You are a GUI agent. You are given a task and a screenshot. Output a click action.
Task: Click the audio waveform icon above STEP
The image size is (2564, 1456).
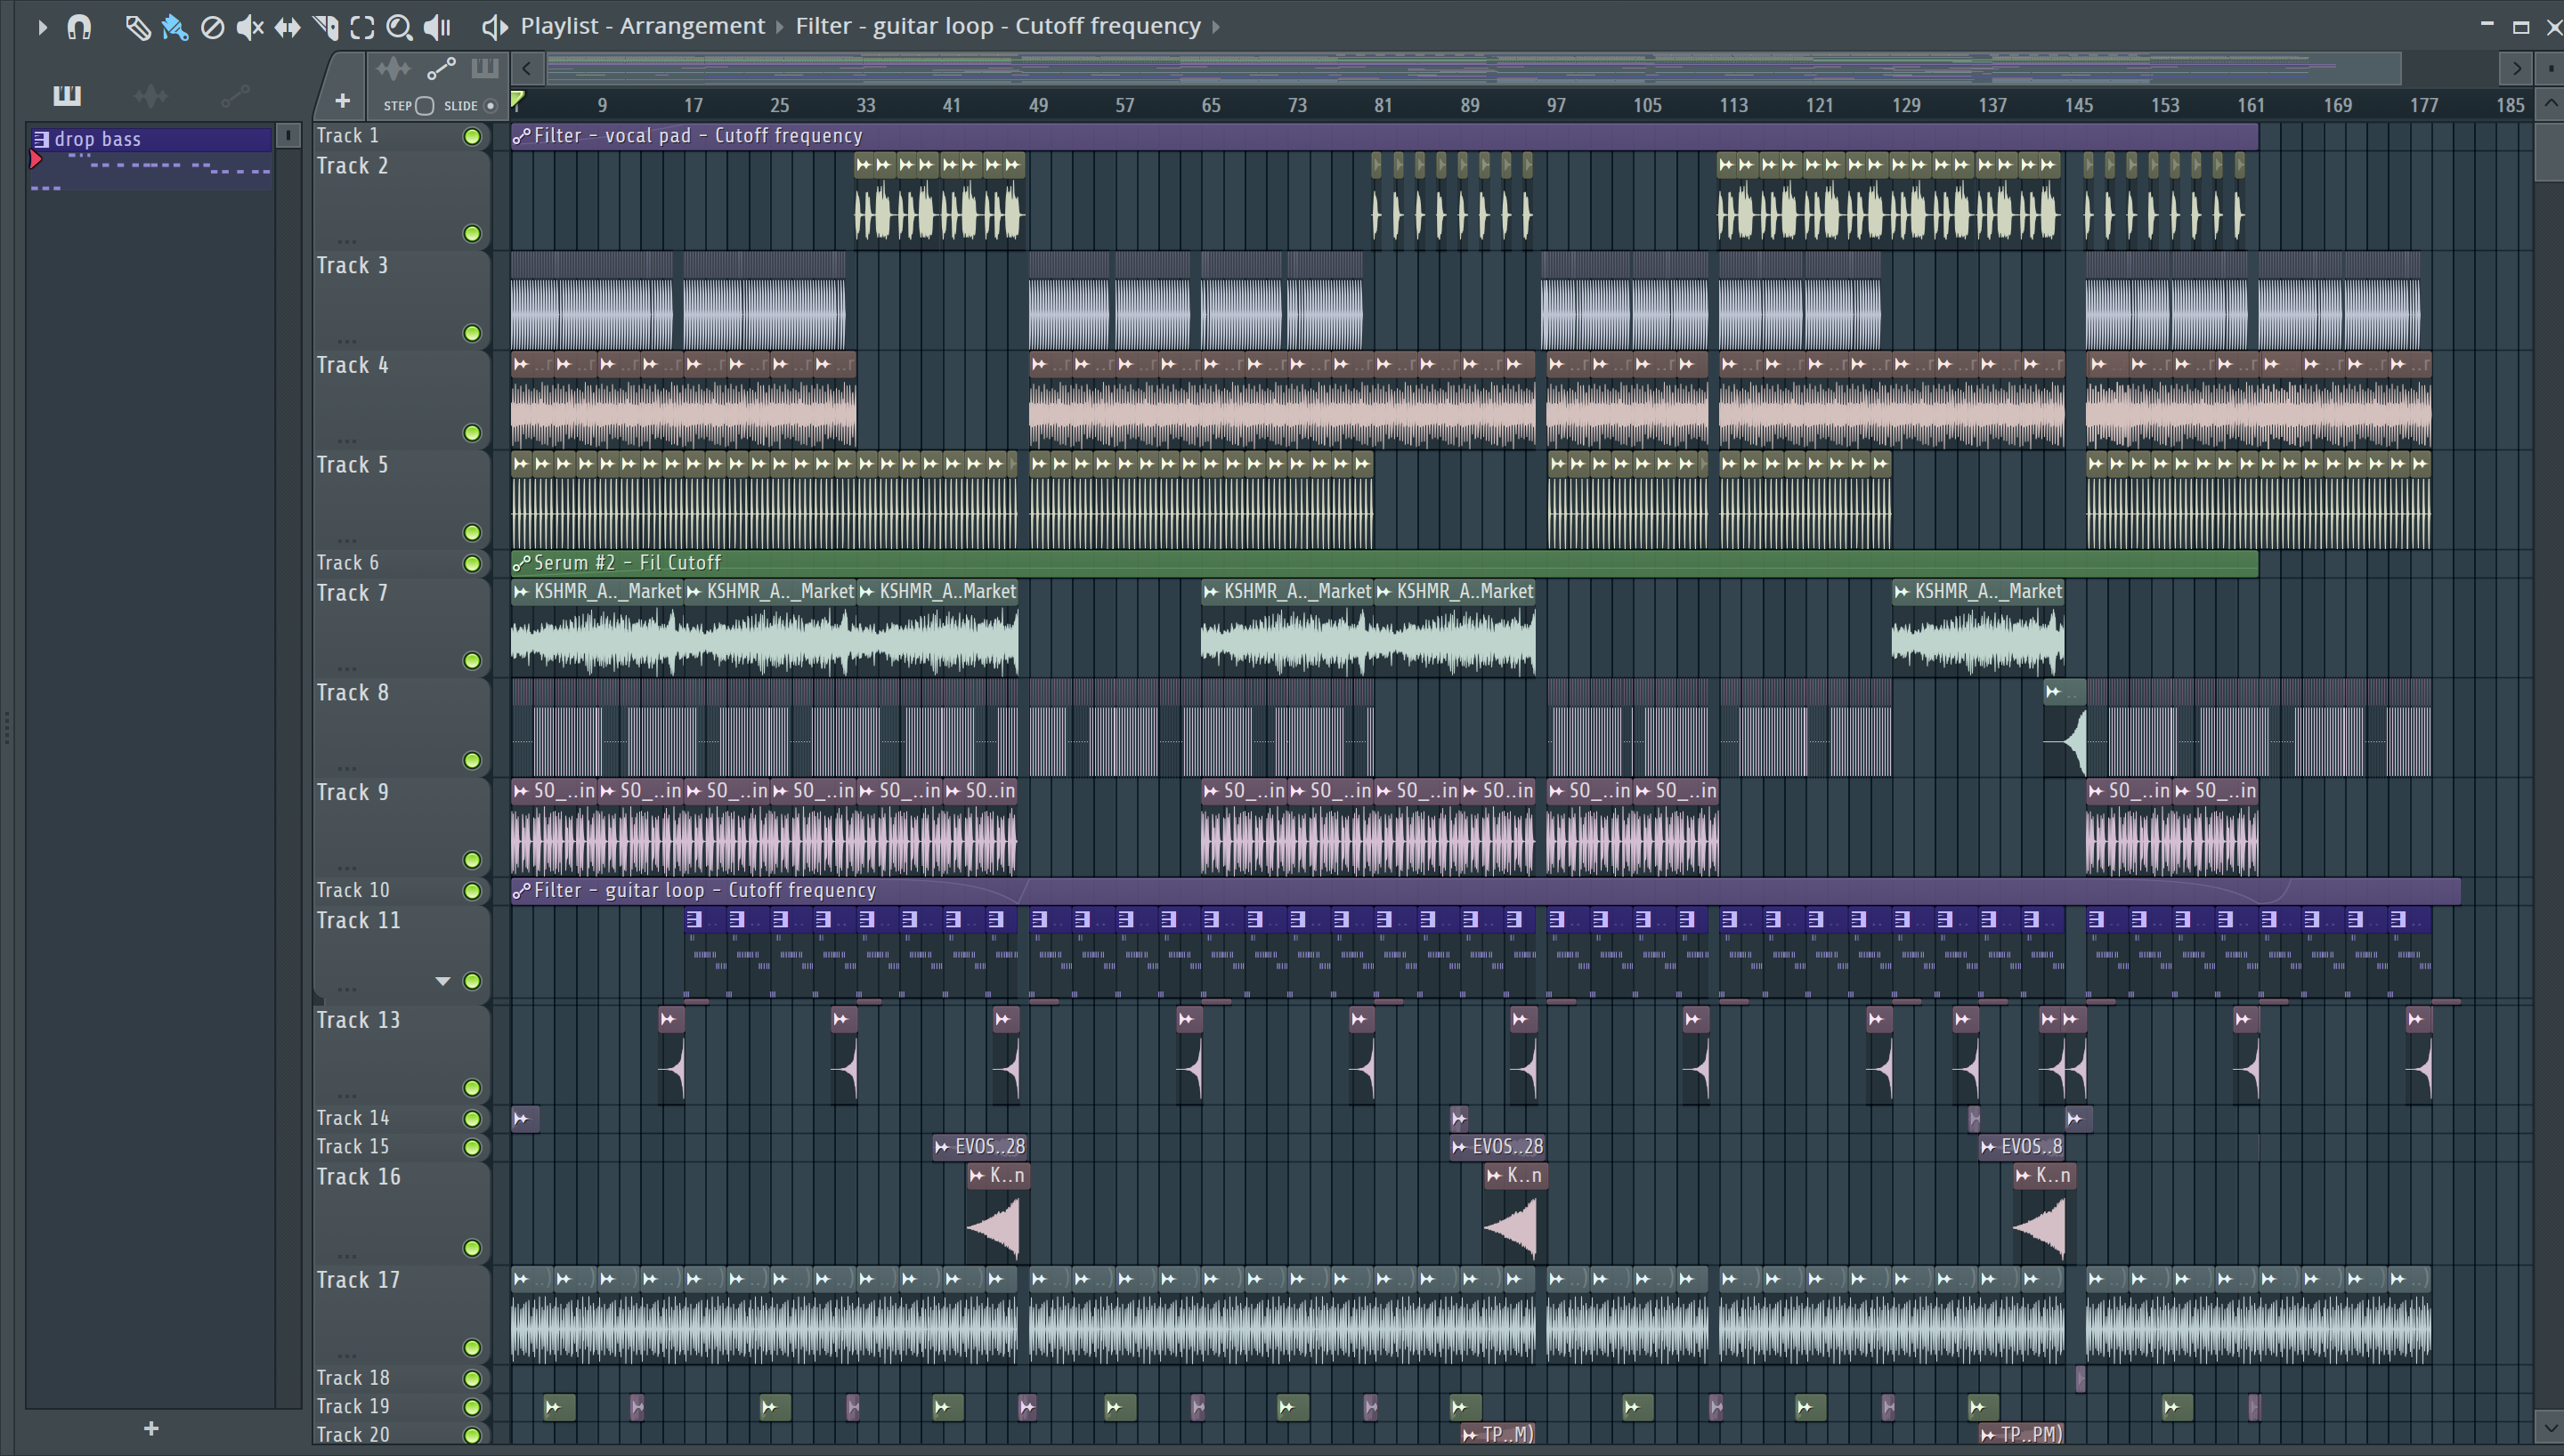[393, 69]
